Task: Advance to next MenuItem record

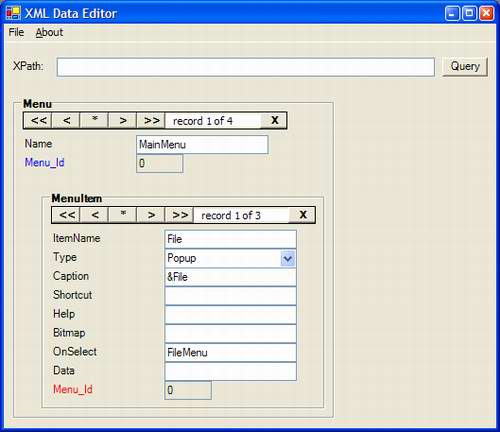Action: [x=151, y=215]
